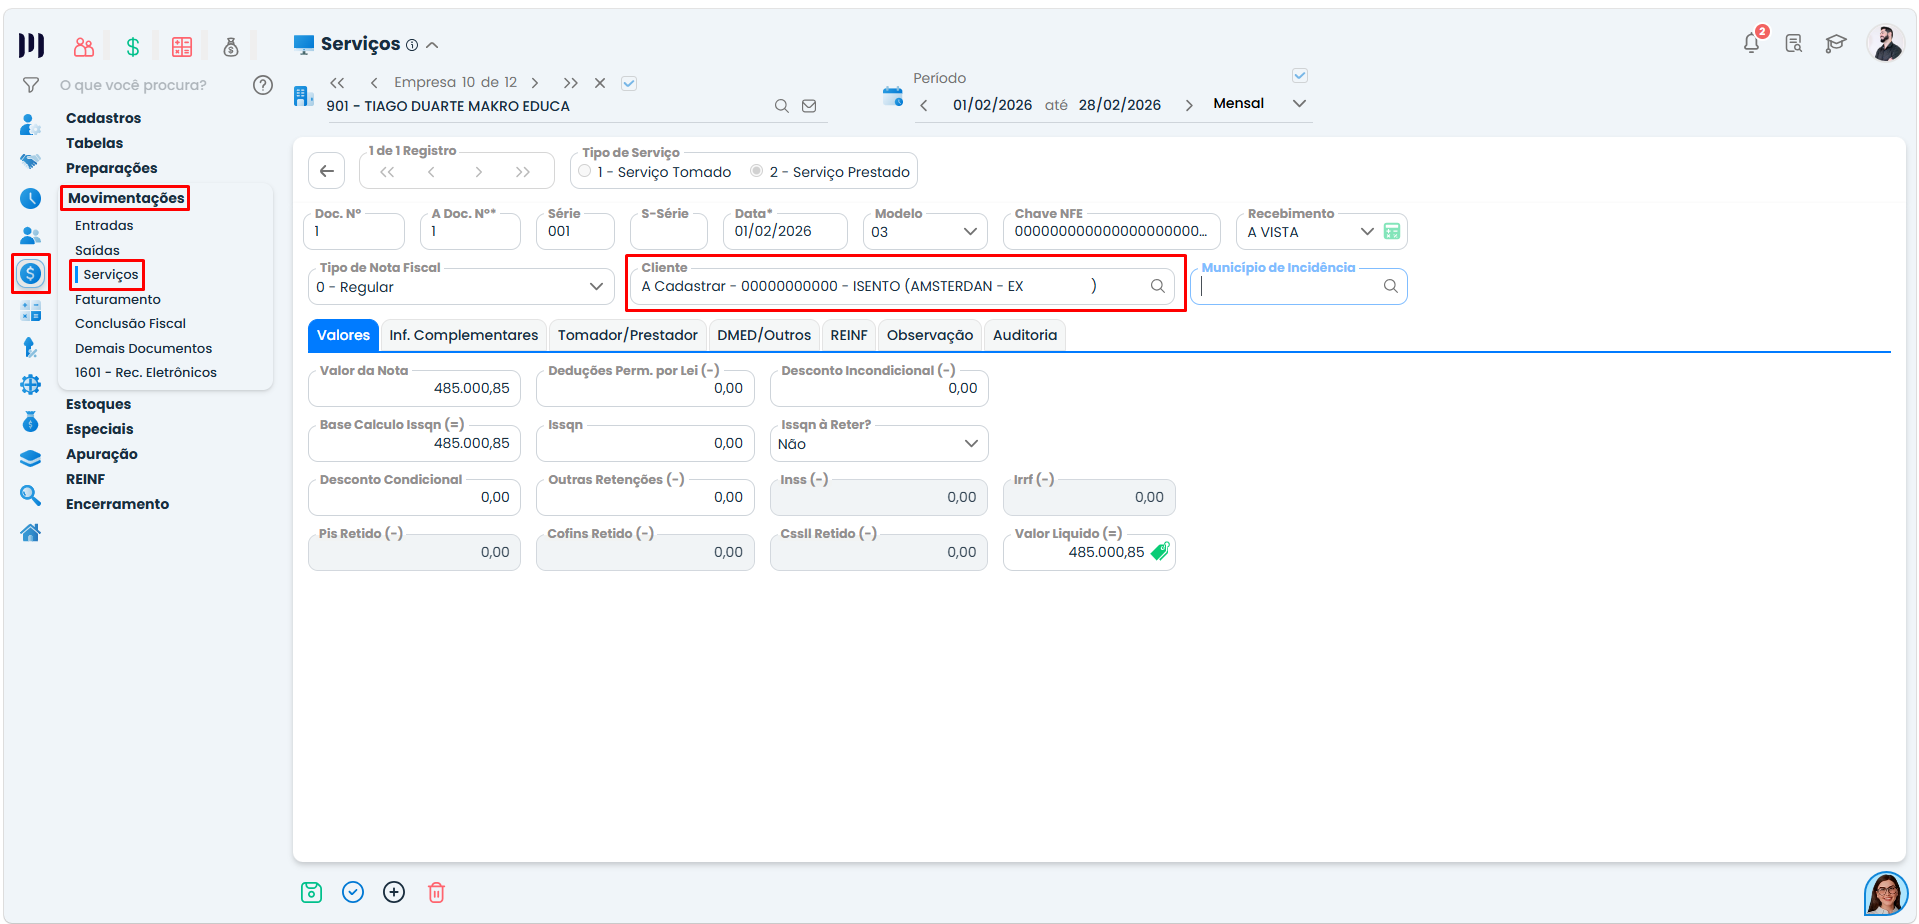The height and width of the screenshot is (924, 1919).
Task: Open Saídas under Movimentações
Action: tap(97, 251)
